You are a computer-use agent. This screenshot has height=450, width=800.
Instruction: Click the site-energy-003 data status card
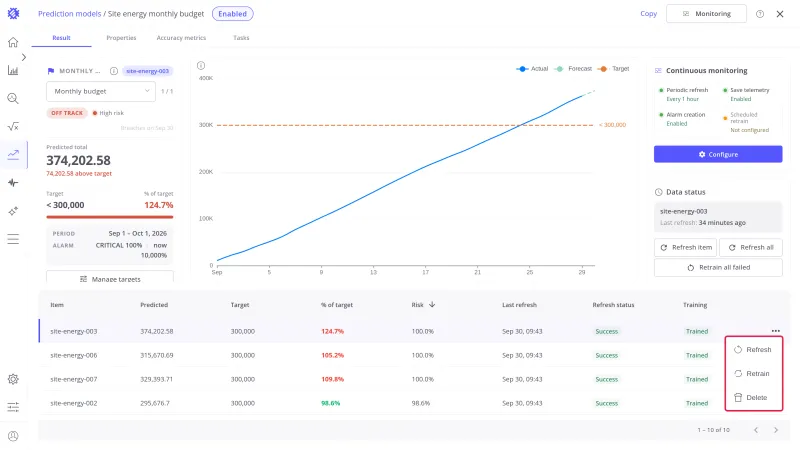click(x=718, y=217)
